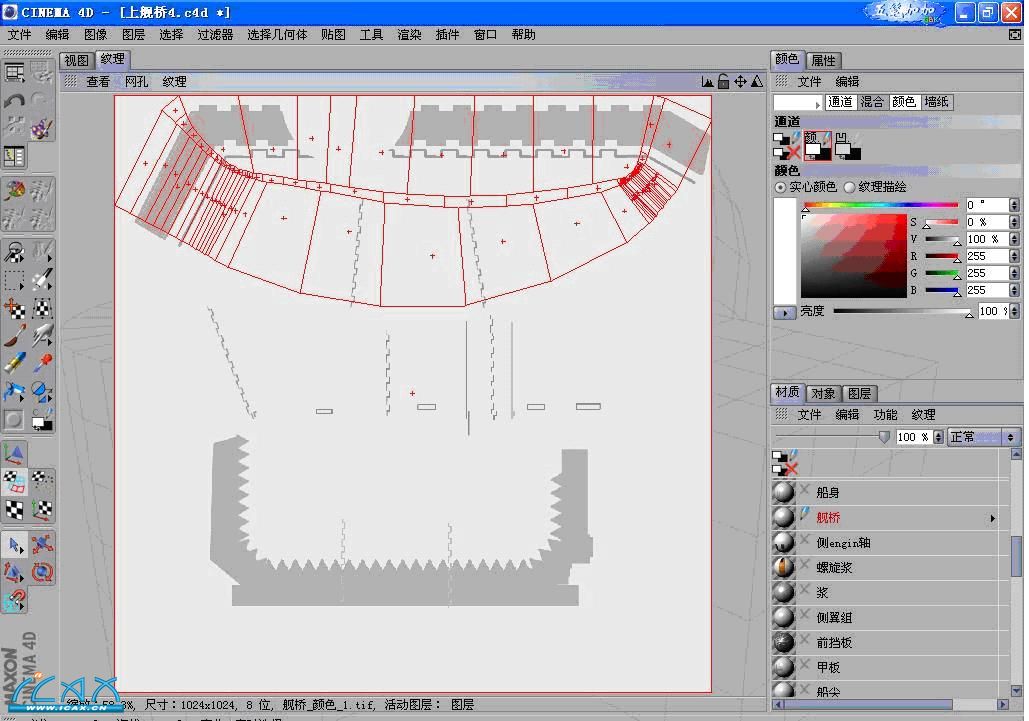Expand the 亮度 disclosure arrow button
The height and width of the screenshot is (721, 1029).
point(785,312)
